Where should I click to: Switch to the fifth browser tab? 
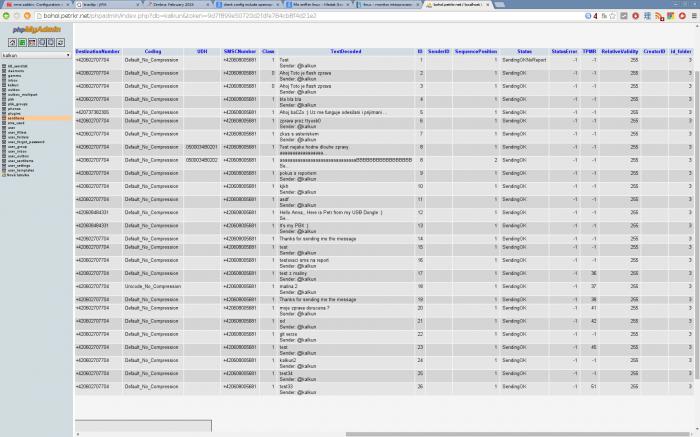click(318, 4)
